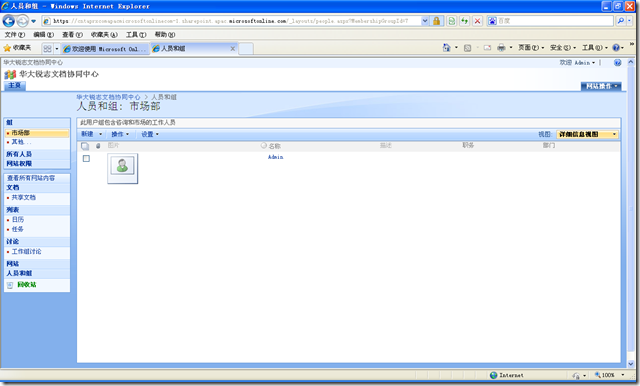Click the Read mail icon
The width and height of the screenshot is (640, 386).
[487, 48]
